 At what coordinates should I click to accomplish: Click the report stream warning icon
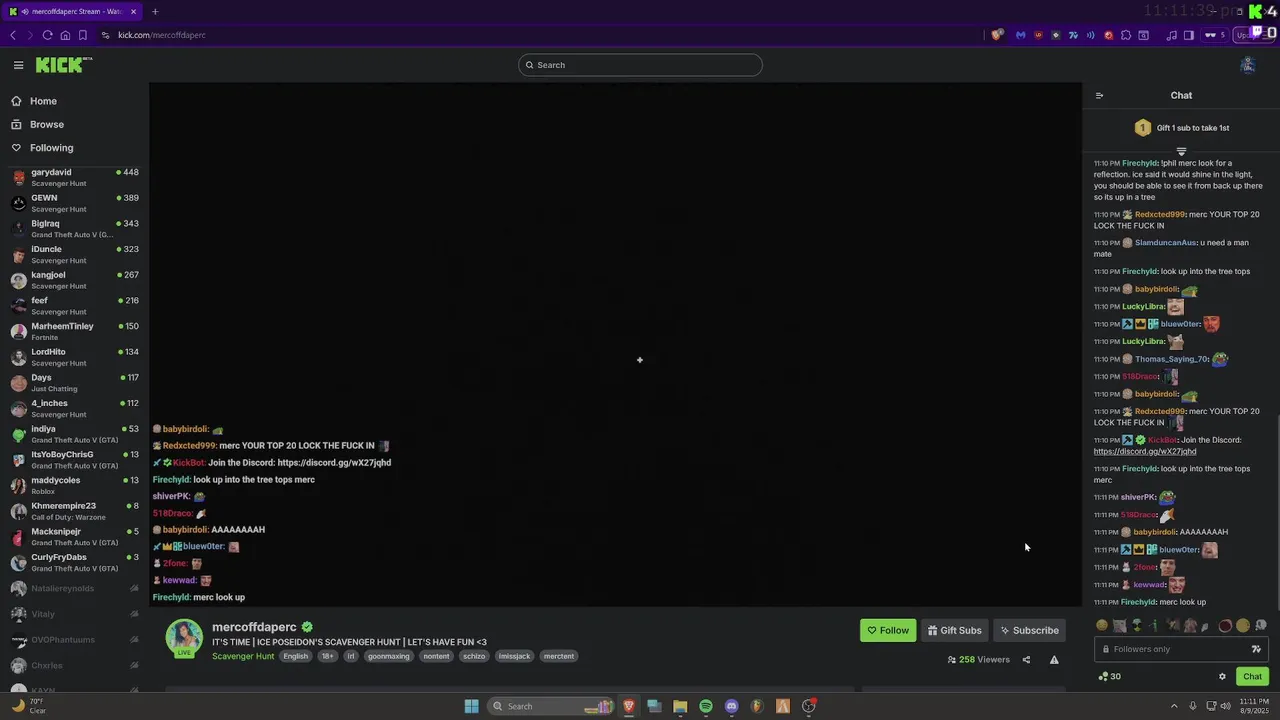coord(1054,660)
